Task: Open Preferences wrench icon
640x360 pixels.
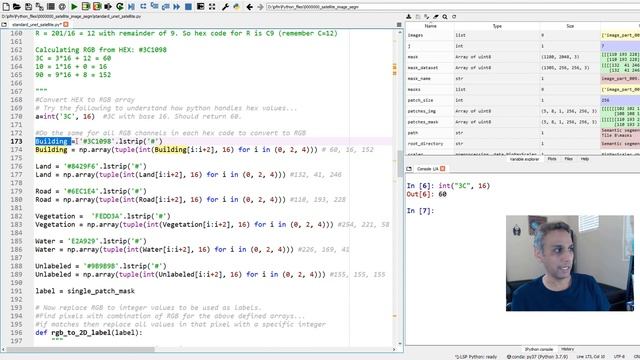Action: tap(225, 7)
